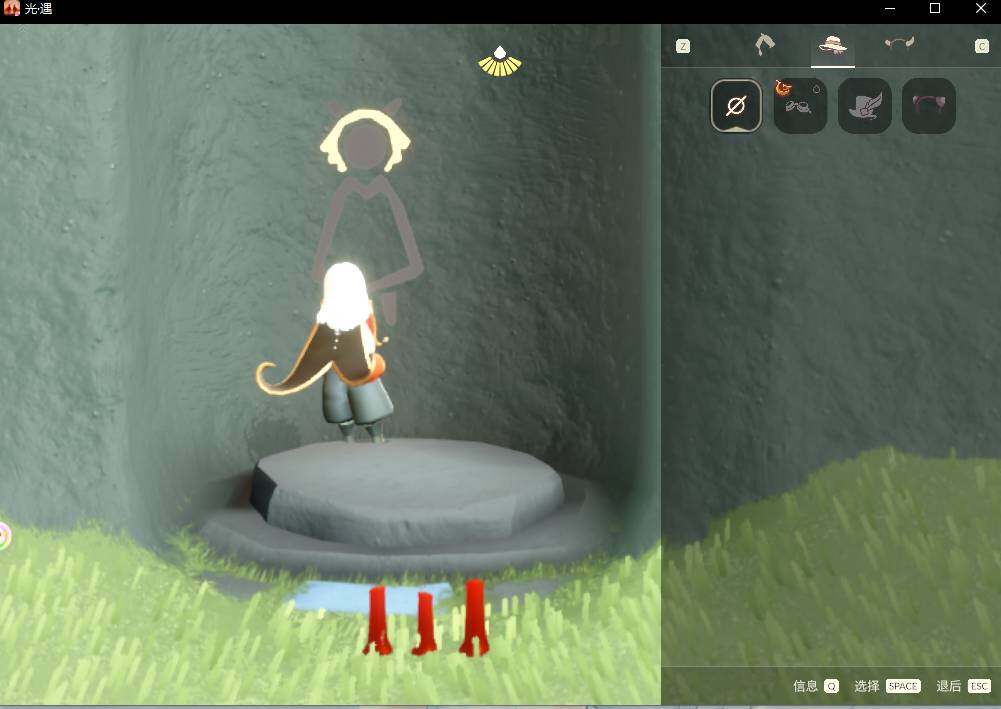Open the horn accessory tab
The image size is (1001, 709).
(x=899, y=43)
